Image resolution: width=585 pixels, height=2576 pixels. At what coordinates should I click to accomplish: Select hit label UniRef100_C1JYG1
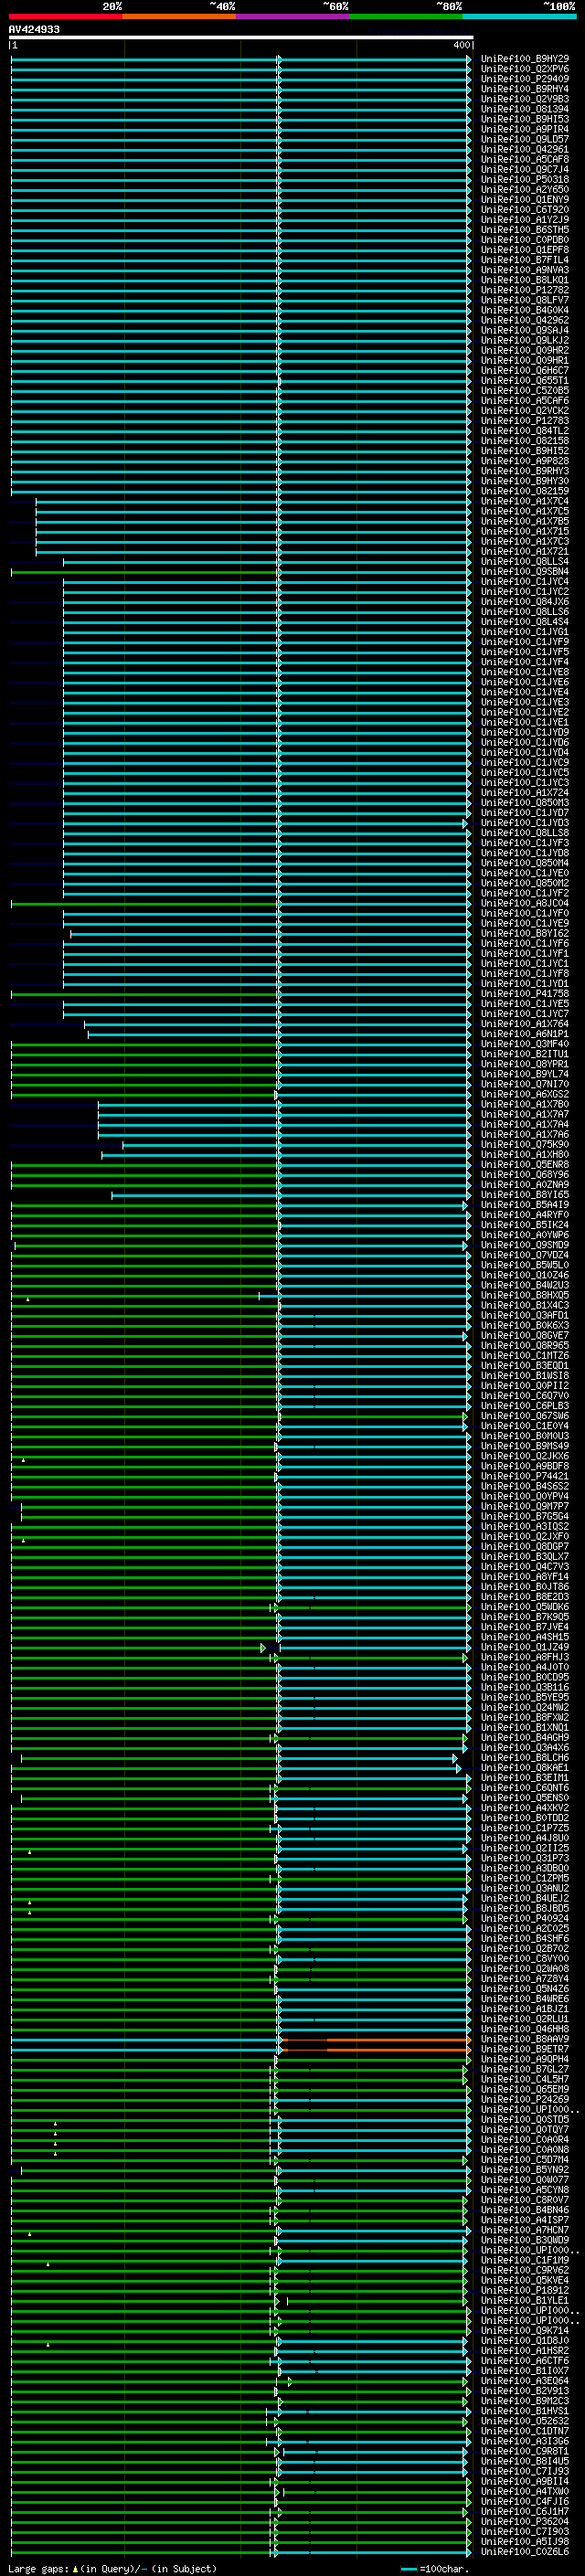click(525, 632)
